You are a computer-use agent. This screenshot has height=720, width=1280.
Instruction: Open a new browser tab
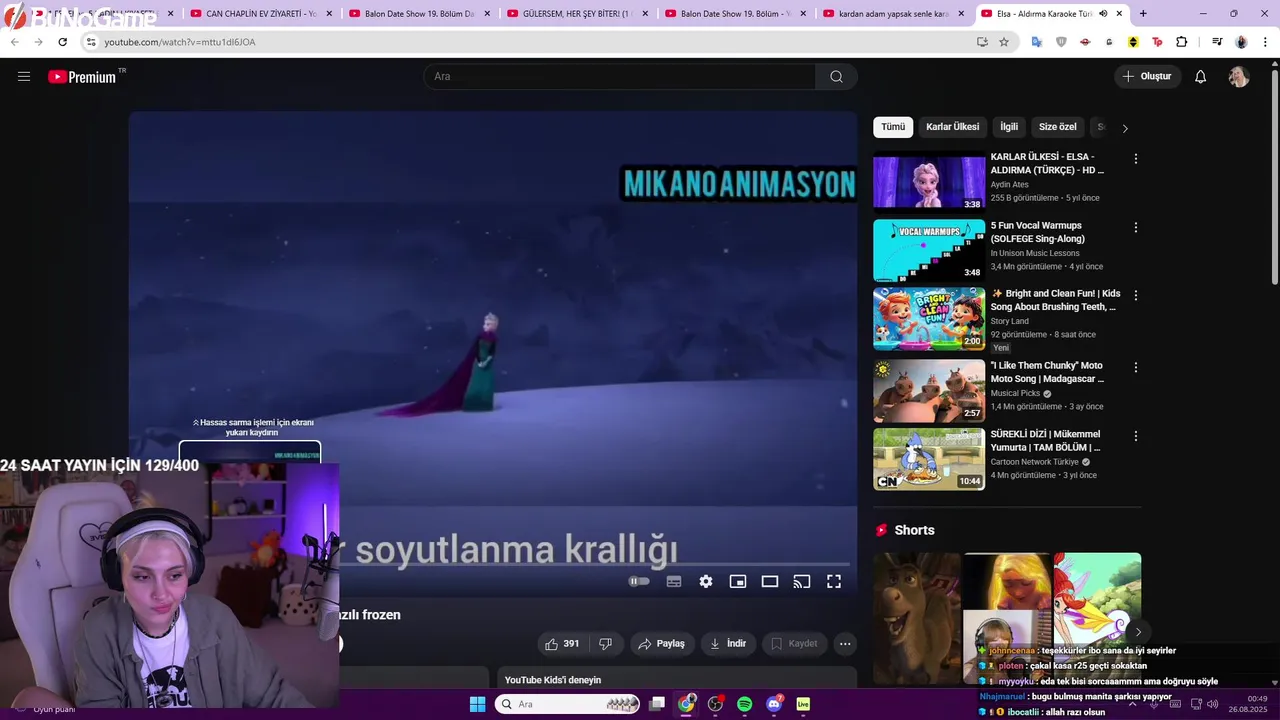coord(1143,14)
